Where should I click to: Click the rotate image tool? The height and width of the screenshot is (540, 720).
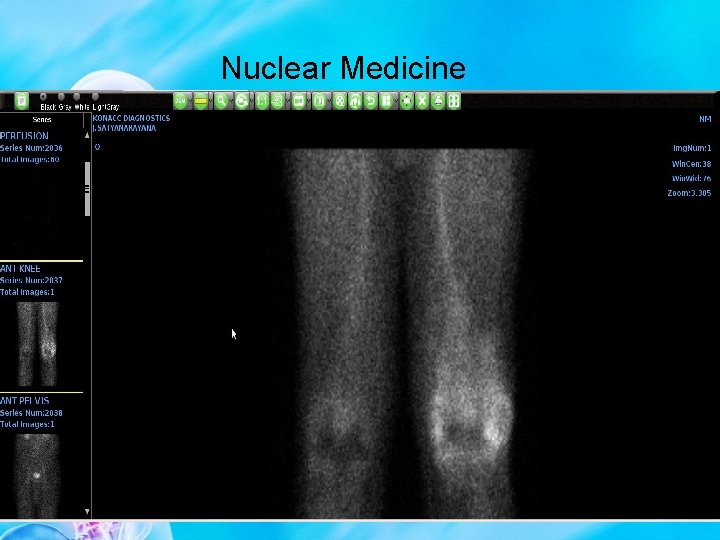[x=242, y=101]
